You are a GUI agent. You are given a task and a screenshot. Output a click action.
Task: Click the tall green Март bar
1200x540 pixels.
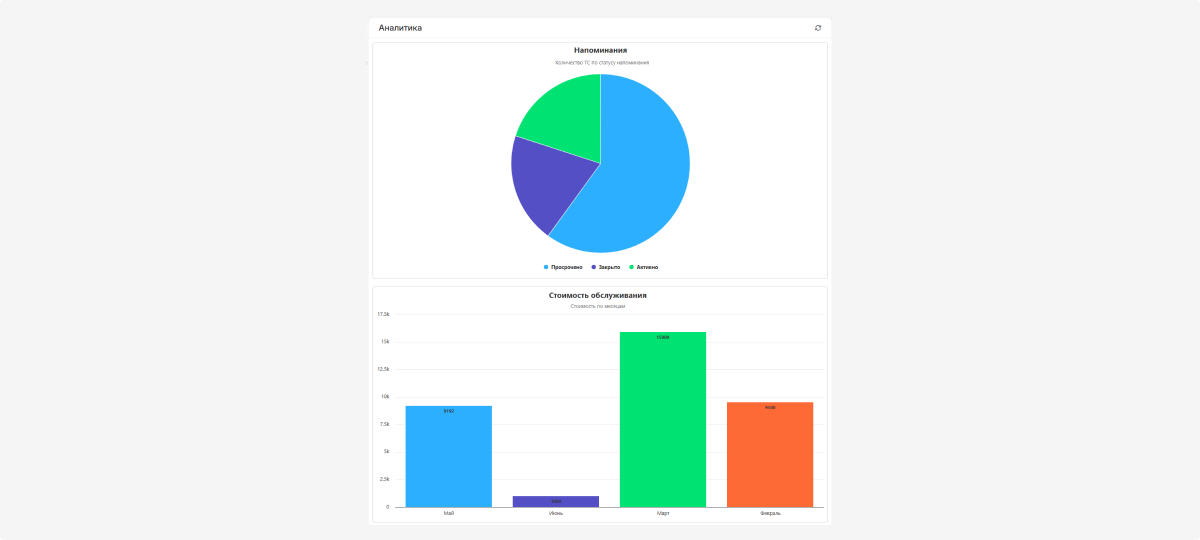point(663,420)
